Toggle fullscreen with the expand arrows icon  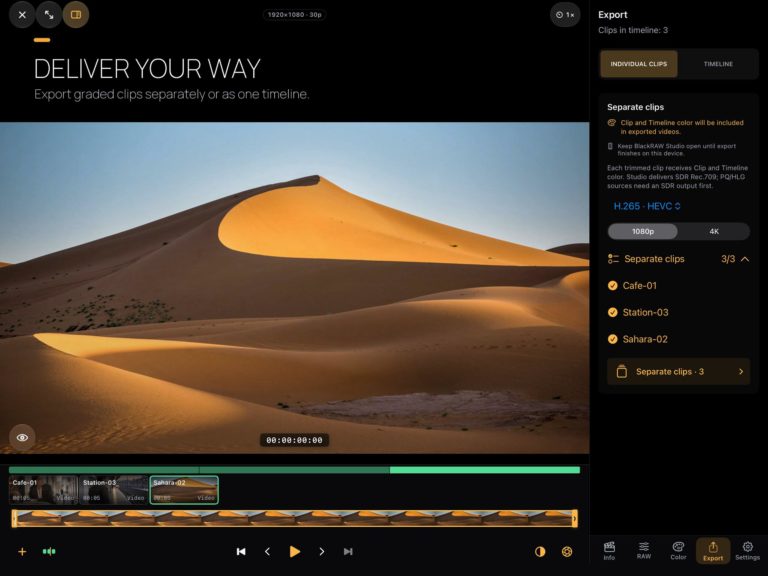(x=49, y=15)
